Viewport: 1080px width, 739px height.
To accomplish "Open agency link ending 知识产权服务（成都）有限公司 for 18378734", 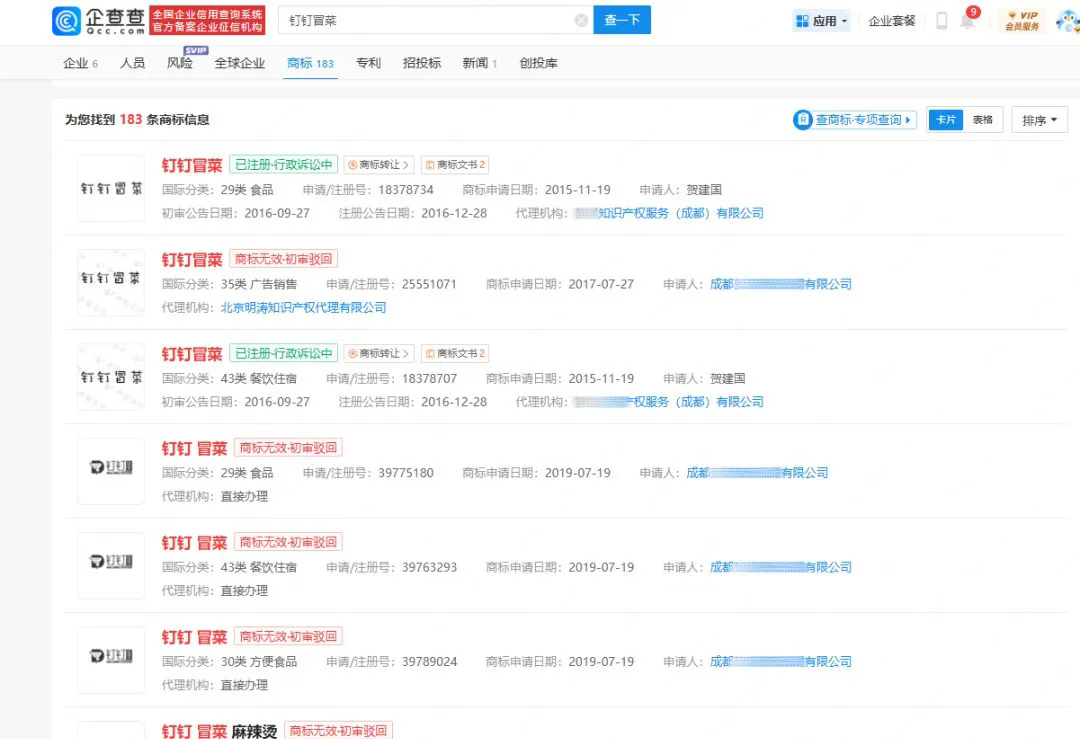I will coord(669,214).
